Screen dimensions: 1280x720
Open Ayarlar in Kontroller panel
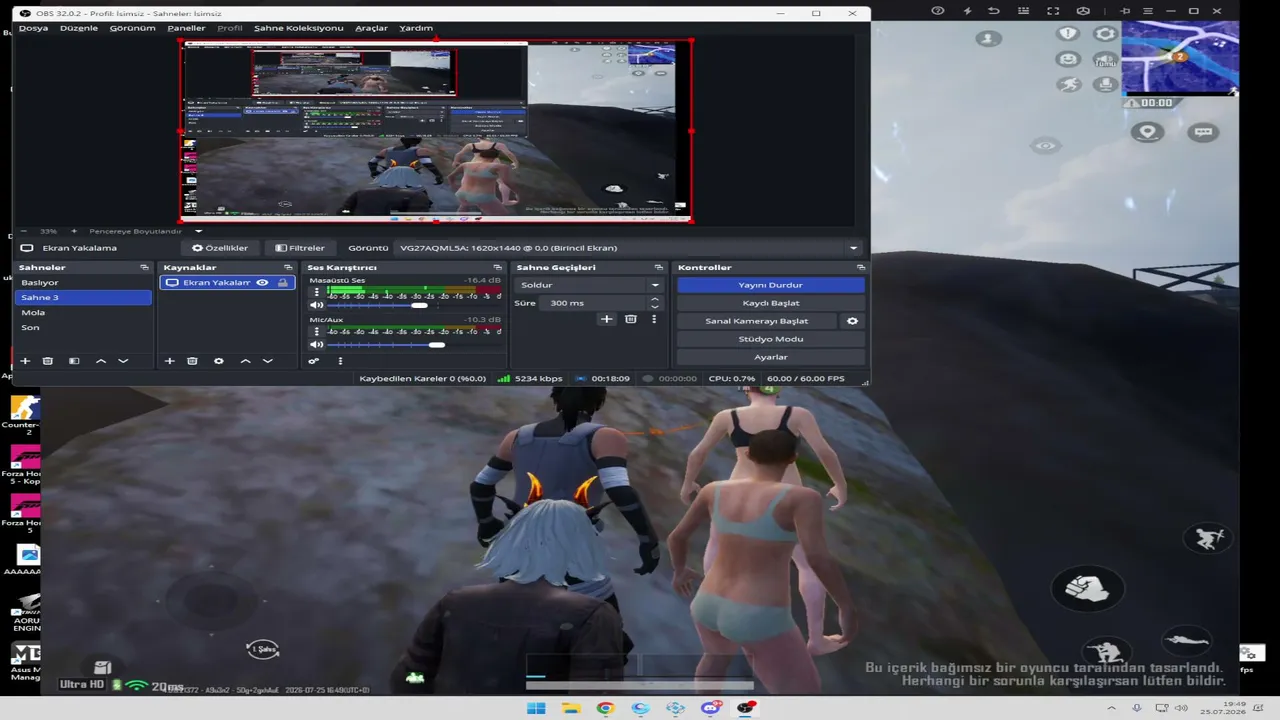pyautogui.click(x=770, y=357)
